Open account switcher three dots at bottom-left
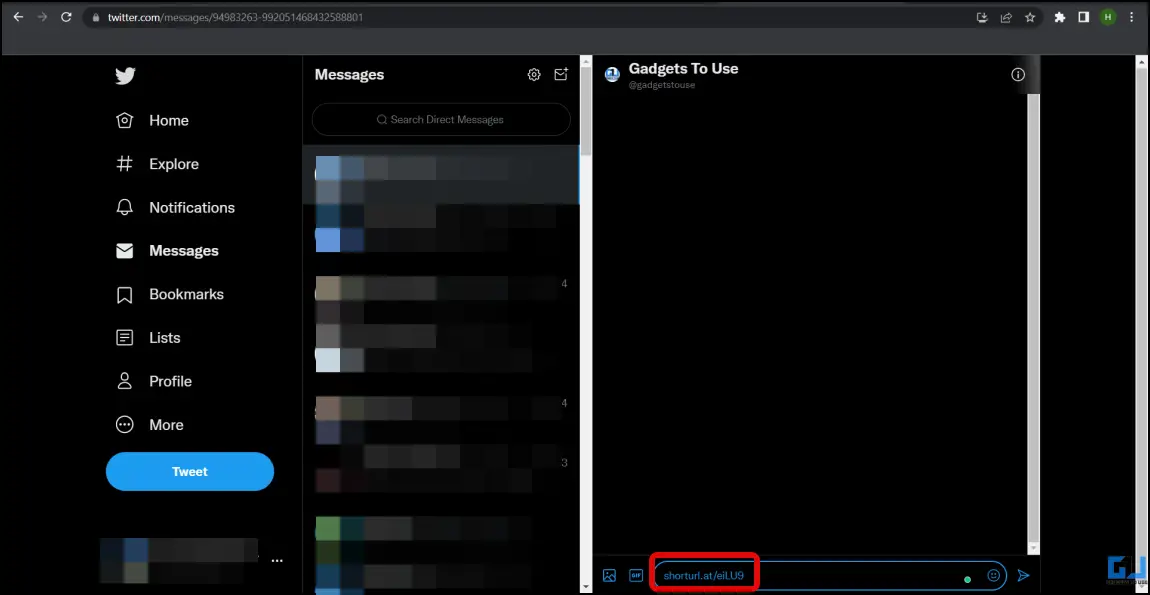1150x595 pixels. pos(277,561)
